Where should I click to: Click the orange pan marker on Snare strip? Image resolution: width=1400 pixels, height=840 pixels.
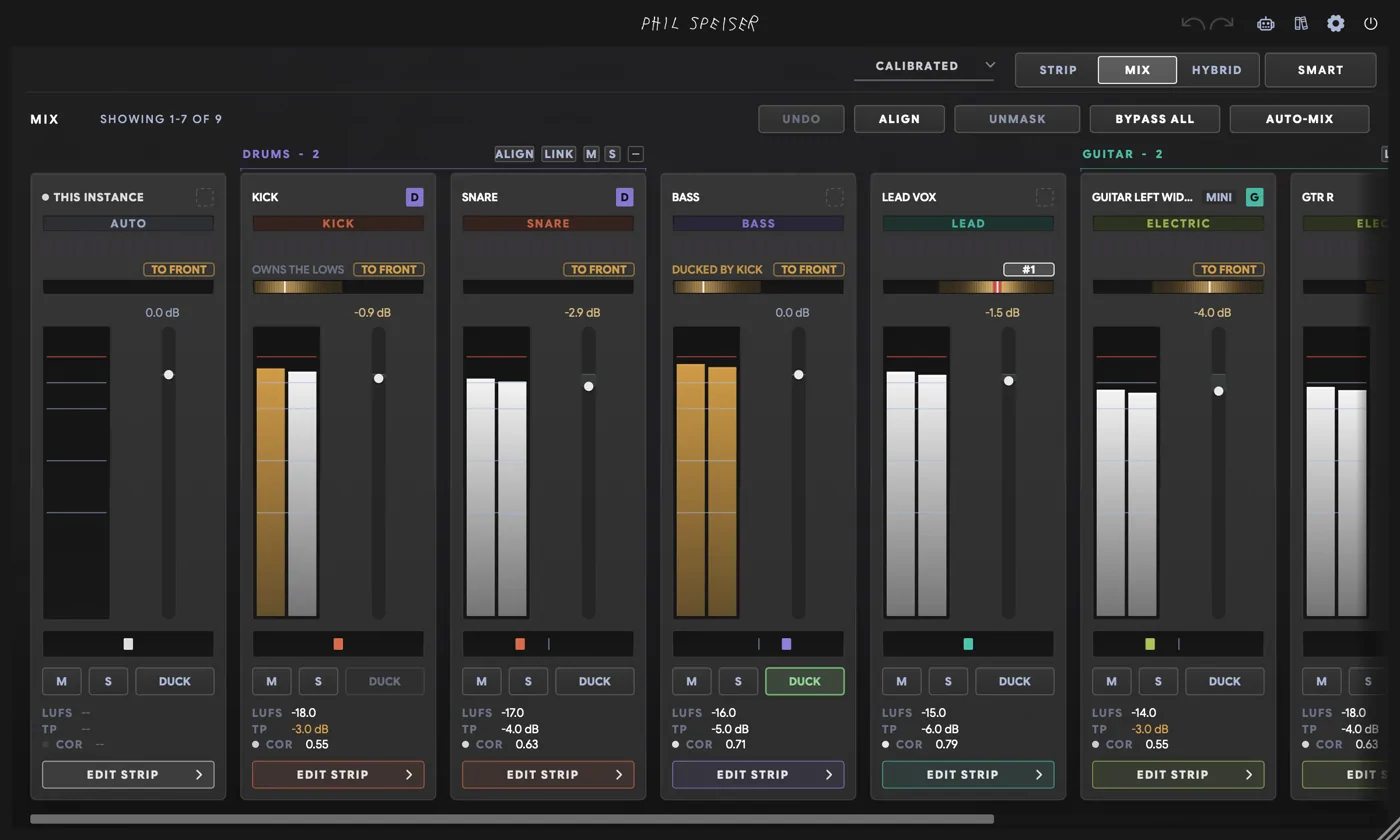[520, 644]
